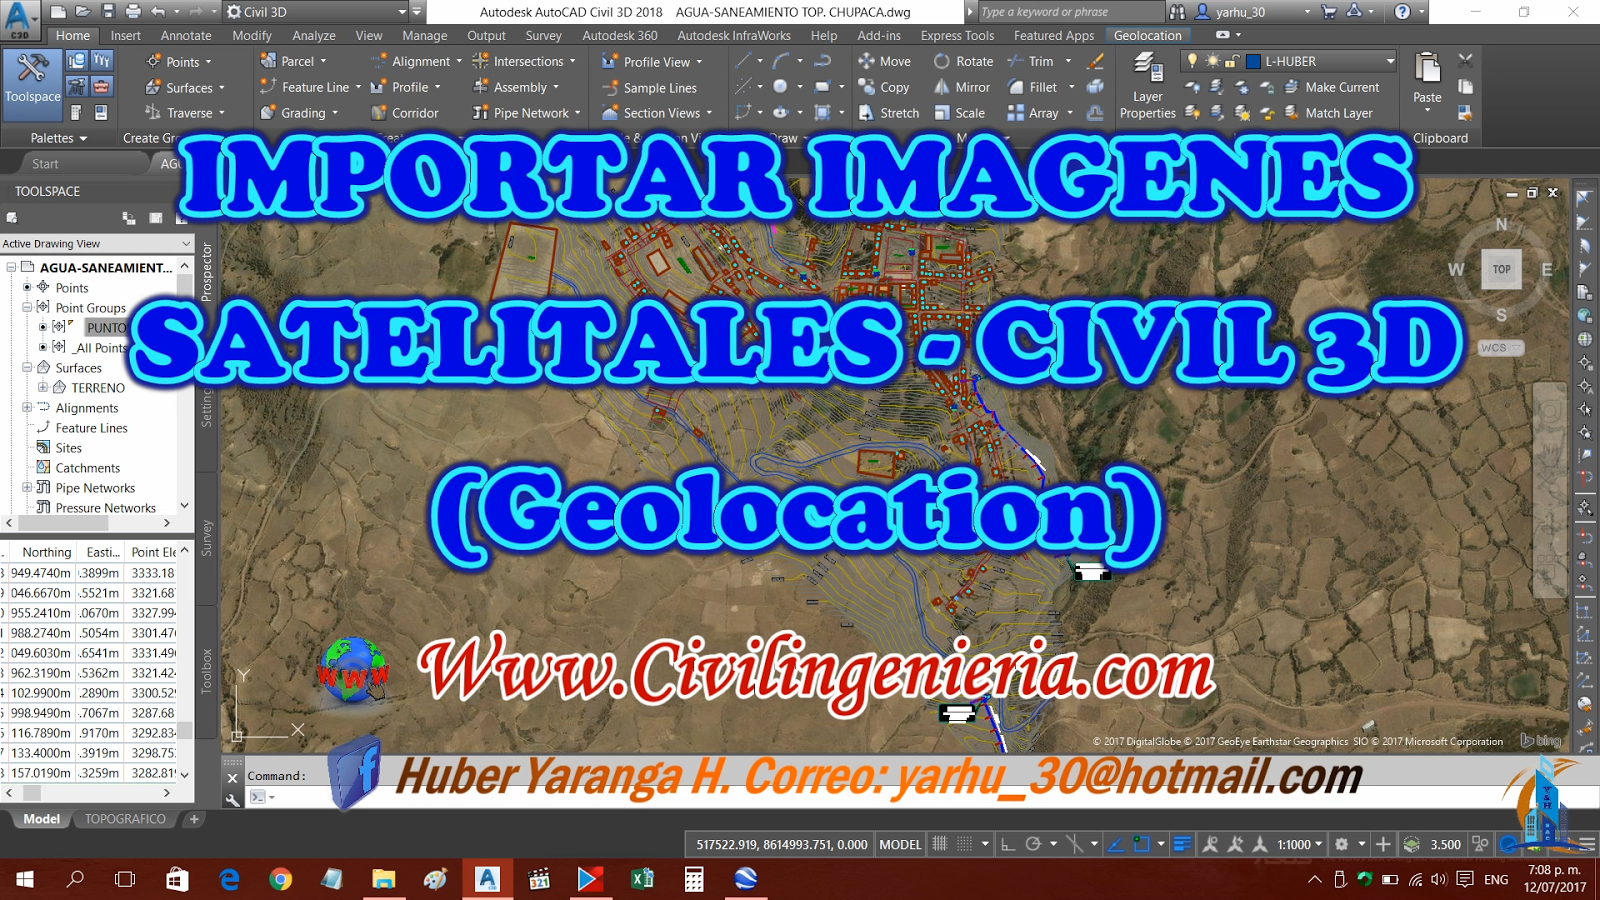
Task: Toggle lineweight display in status bar
Action: coord(1181,844)
